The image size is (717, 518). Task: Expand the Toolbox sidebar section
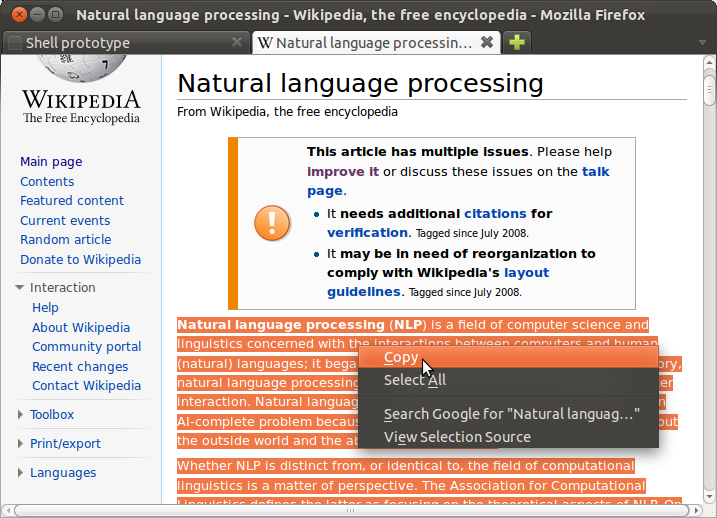coord(20,414)
